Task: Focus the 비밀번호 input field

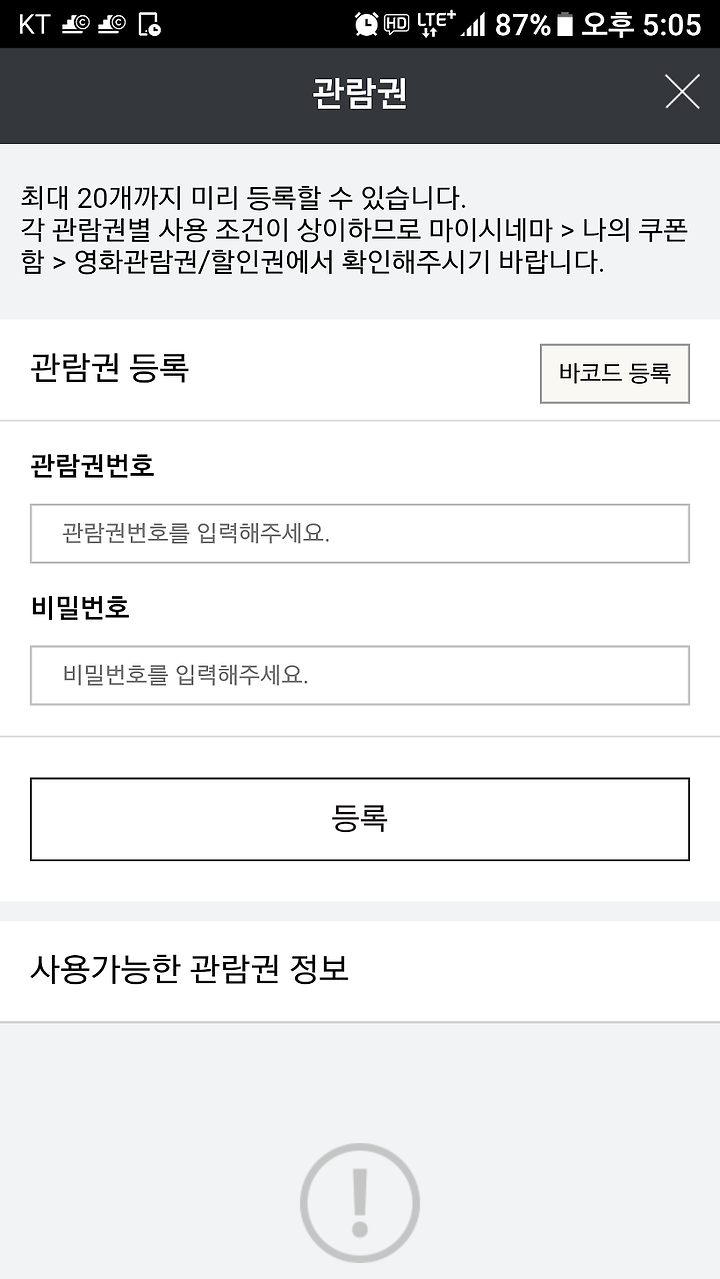Action: tap(360, 675)
